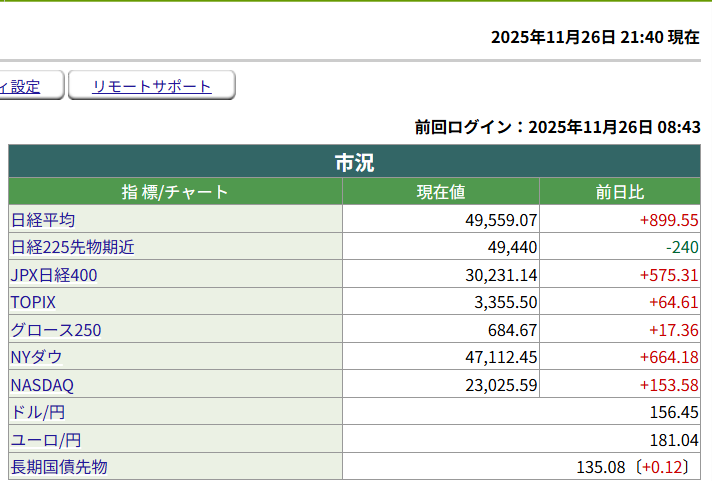Click the NASDAQ change value +153.58
Viewport: 712px width, 481px height.
(668, 385)
